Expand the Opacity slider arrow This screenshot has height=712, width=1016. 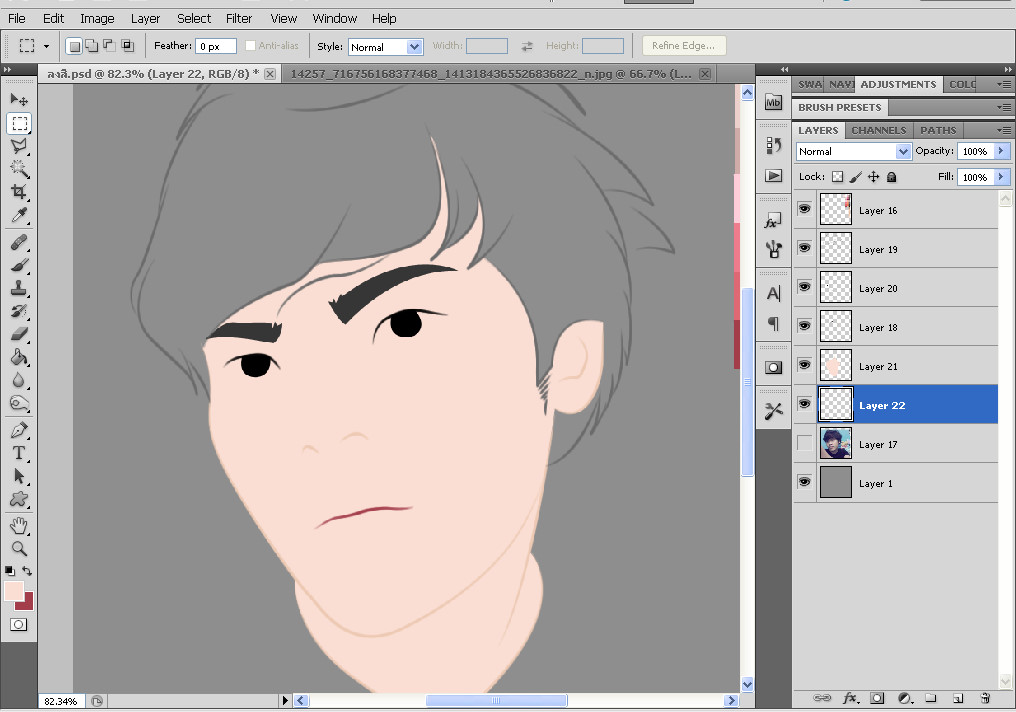(1001, 151)
